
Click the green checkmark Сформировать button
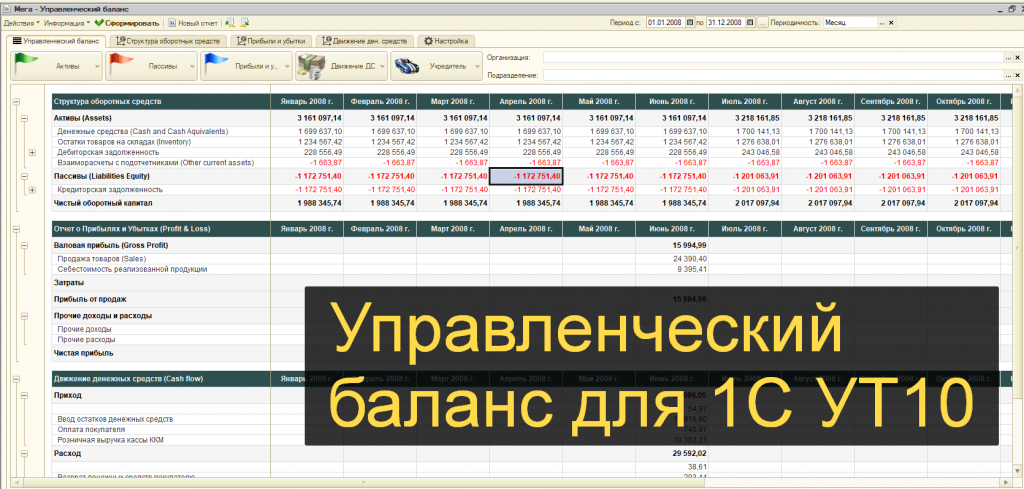pyautogui.click(x=126, y=22)
